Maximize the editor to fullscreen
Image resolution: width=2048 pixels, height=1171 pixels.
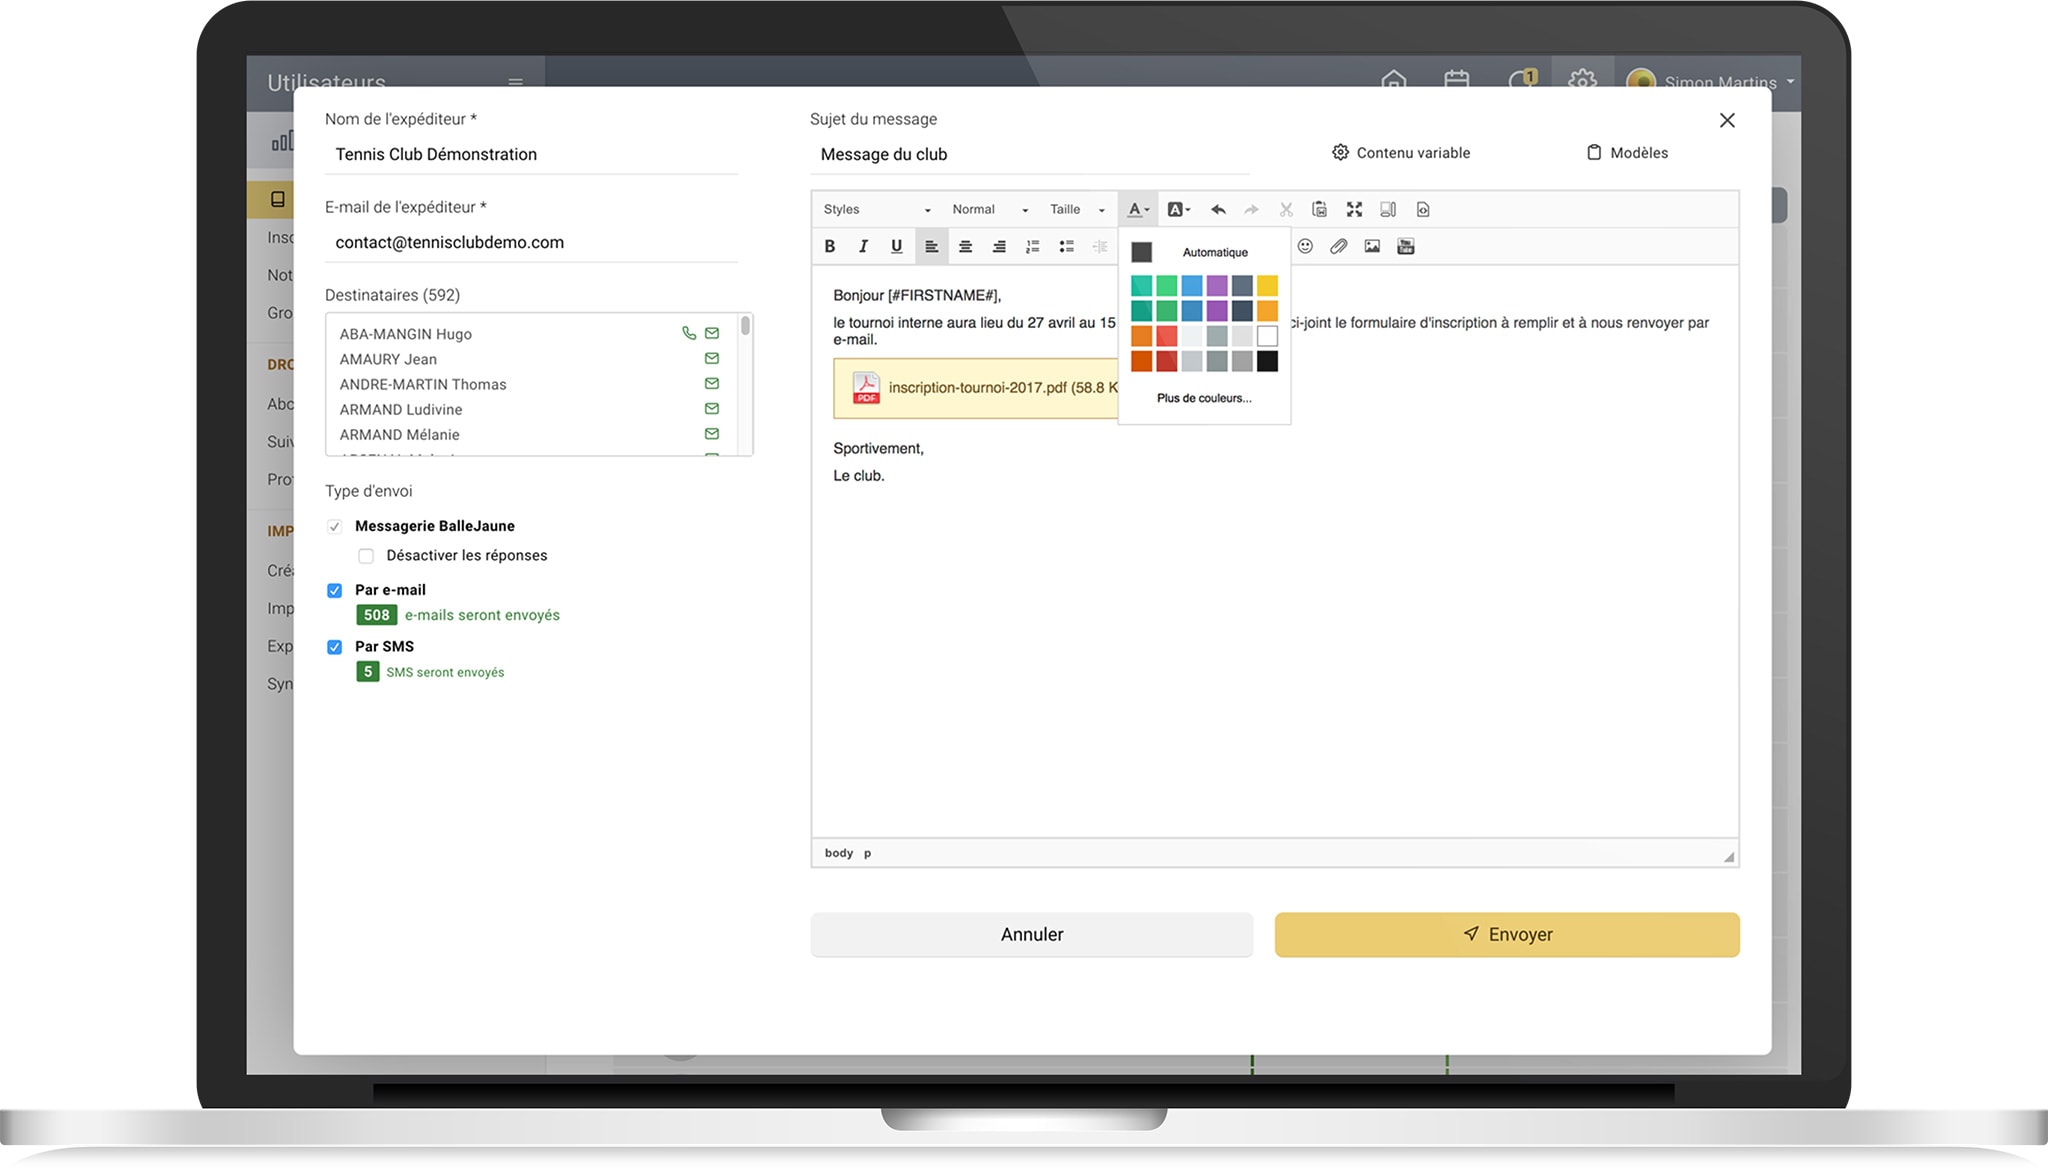tap(1354, 209)
